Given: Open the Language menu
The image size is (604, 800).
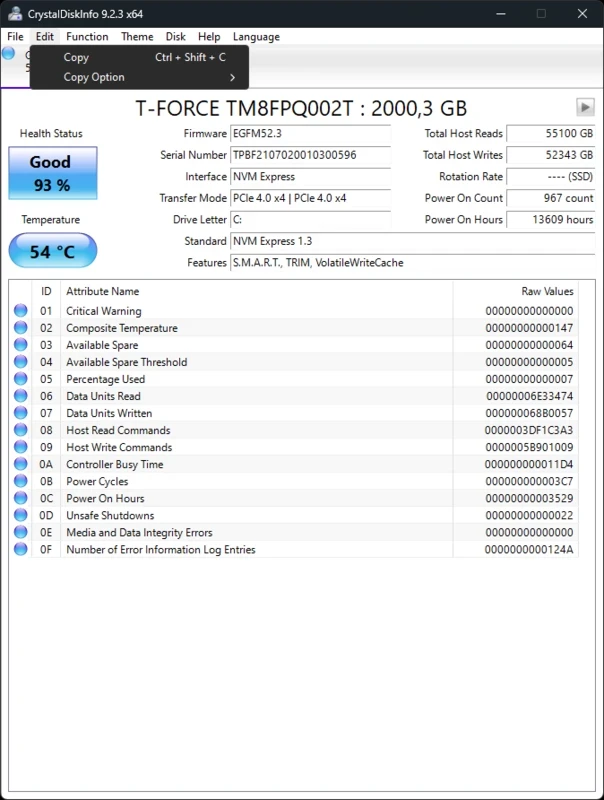Looking at the screenshot, I should (x=256, y=36).
